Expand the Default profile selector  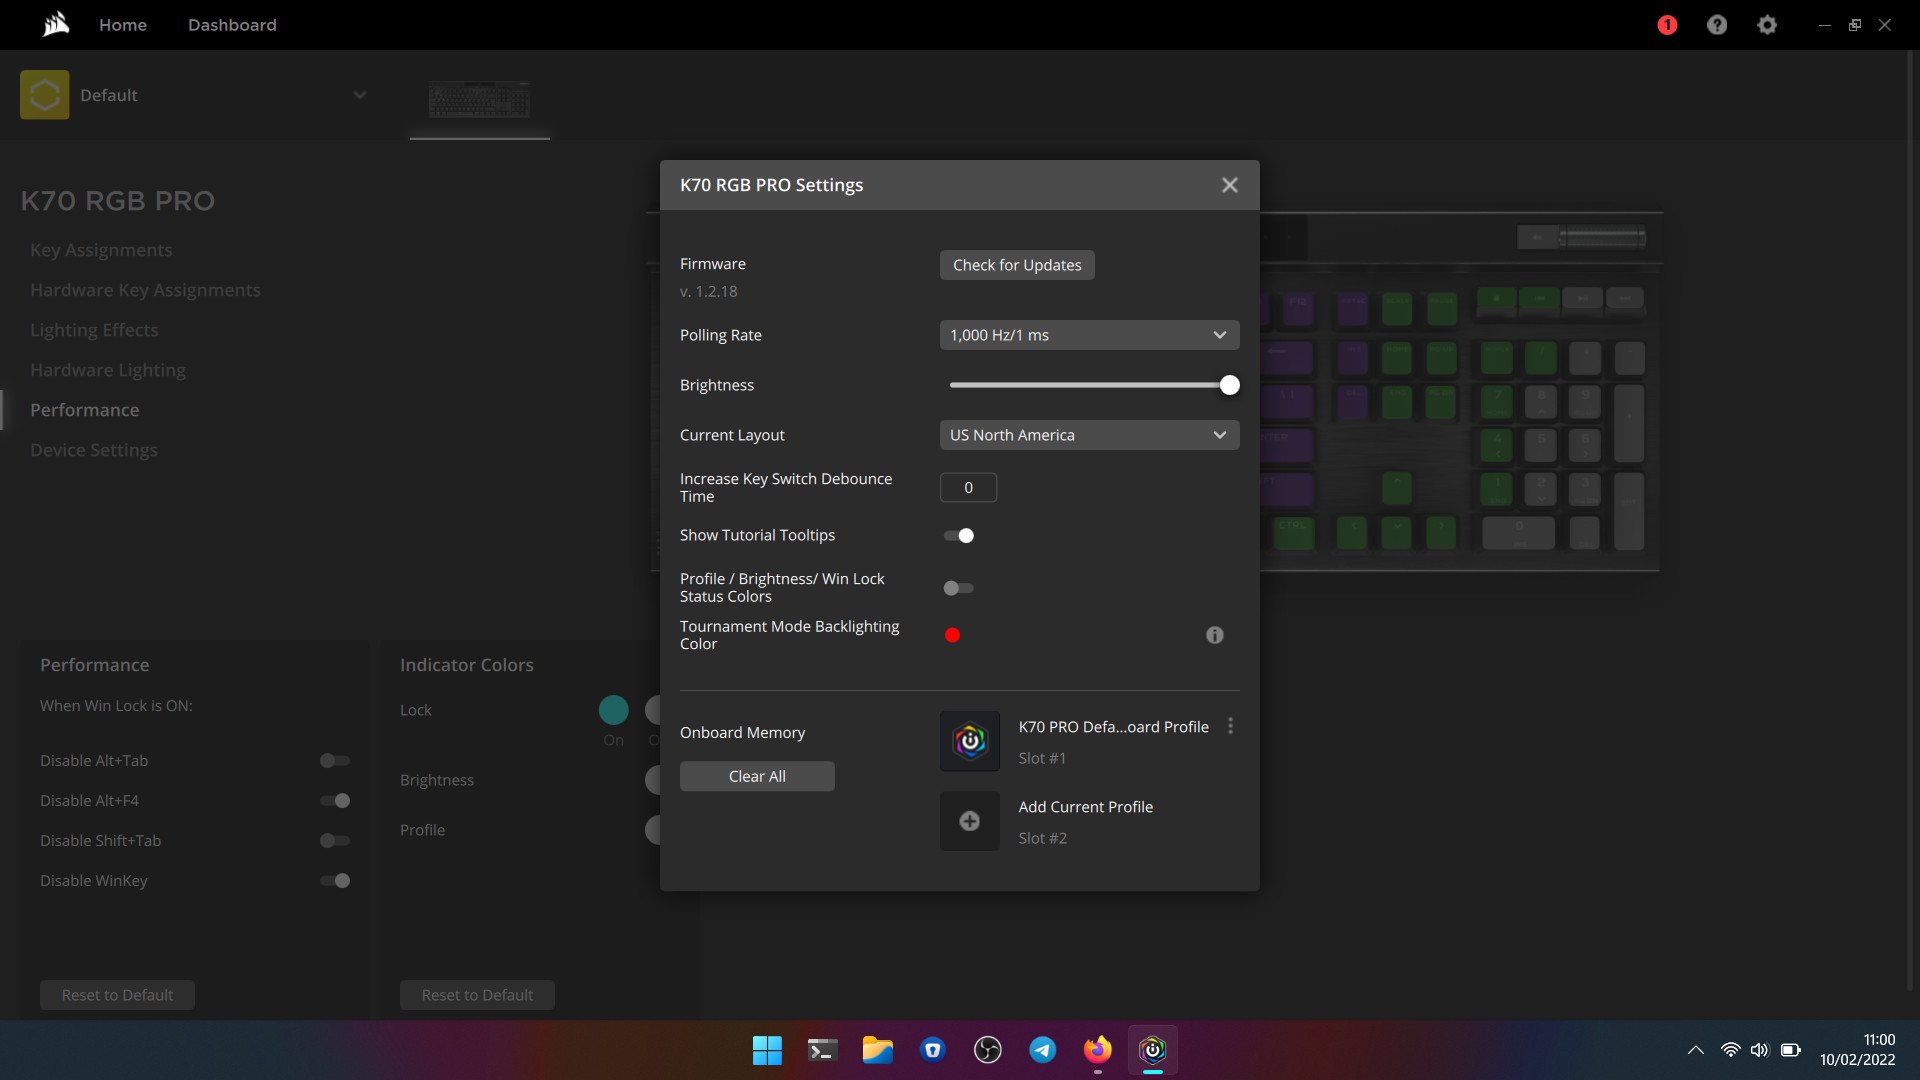coord(359,95)
